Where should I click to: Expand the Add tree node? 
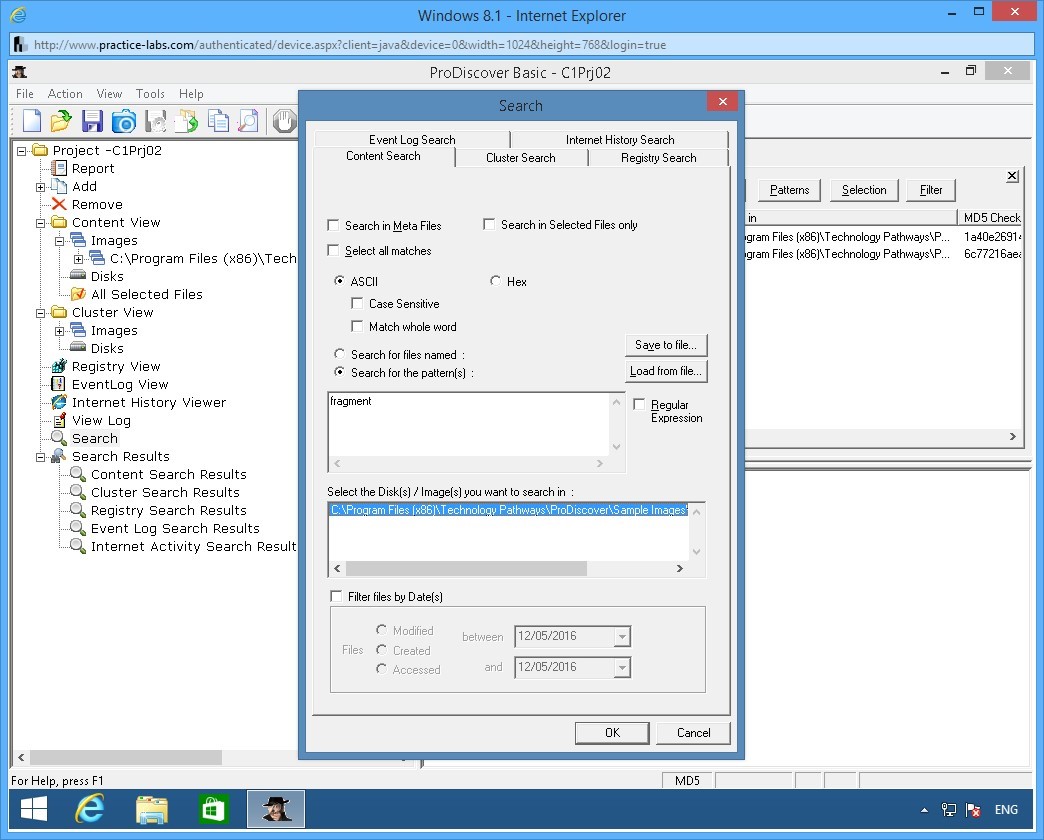(x=41, y=187)
